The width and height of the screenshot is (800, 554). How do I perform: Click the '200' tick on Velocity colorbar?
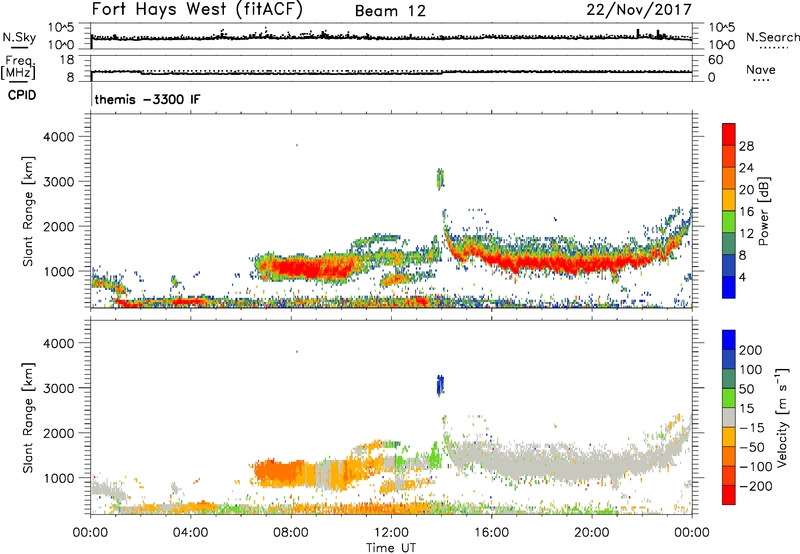(x=751, y=350)
